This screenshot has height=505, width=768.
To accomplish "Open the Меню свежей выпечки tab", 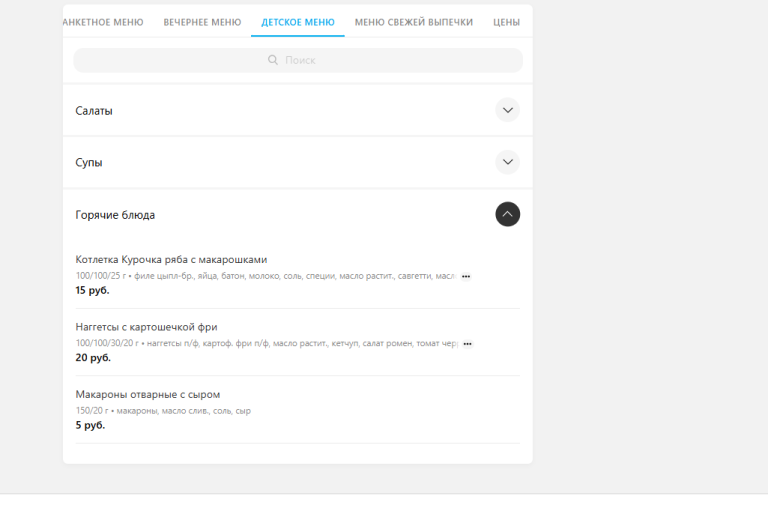I will tap(414, 22).
